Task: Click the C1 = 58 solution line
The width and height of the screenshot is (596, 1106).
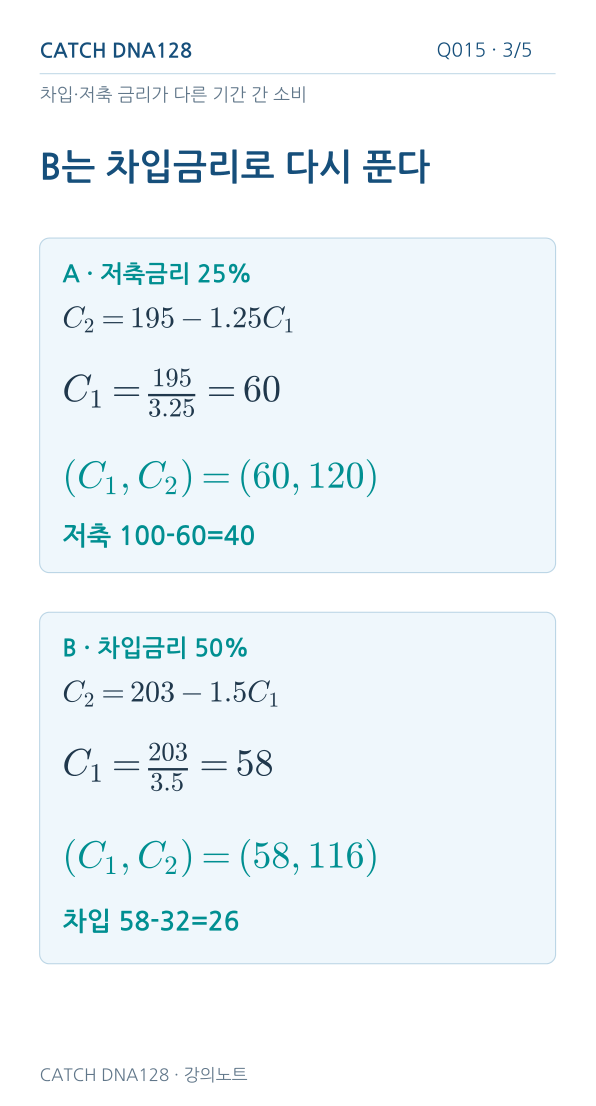Action: click(168, 766)
